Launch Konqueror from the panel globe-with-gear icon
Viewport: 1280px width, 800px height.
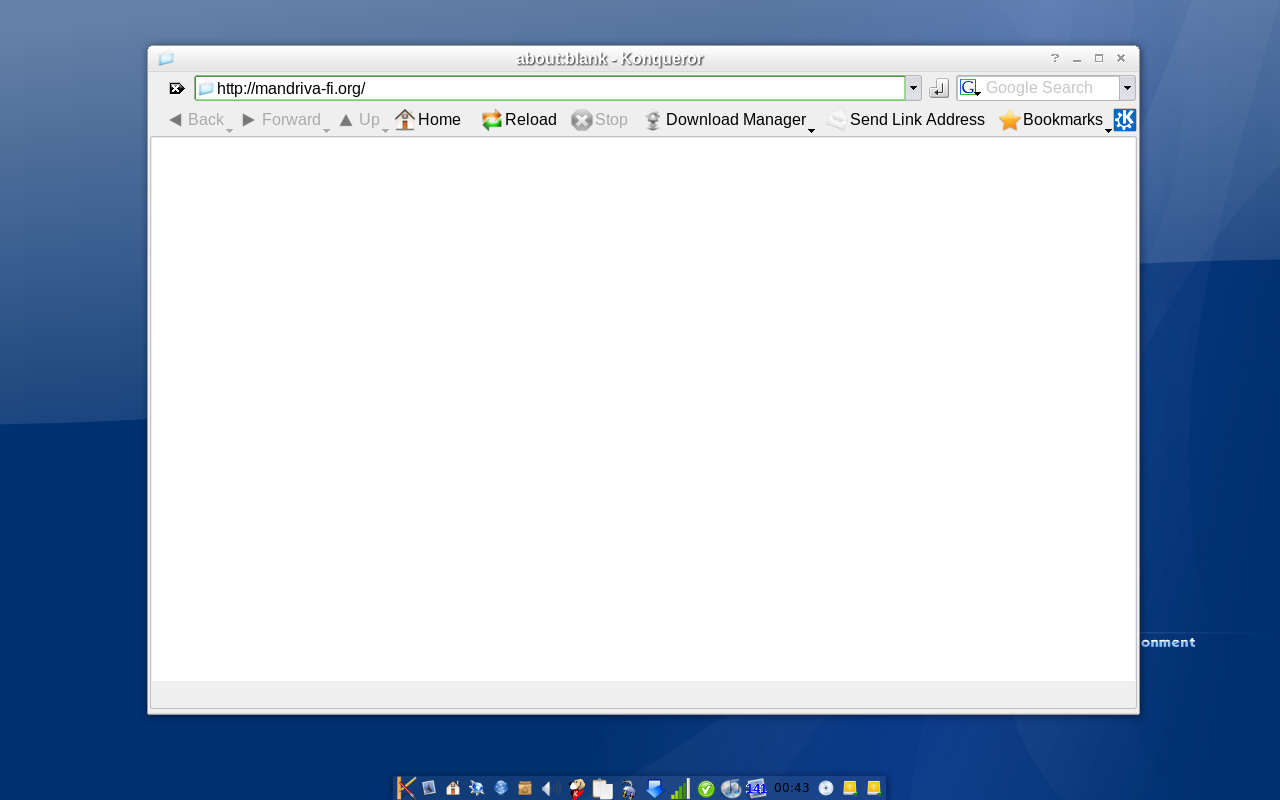tap(477, 788)
